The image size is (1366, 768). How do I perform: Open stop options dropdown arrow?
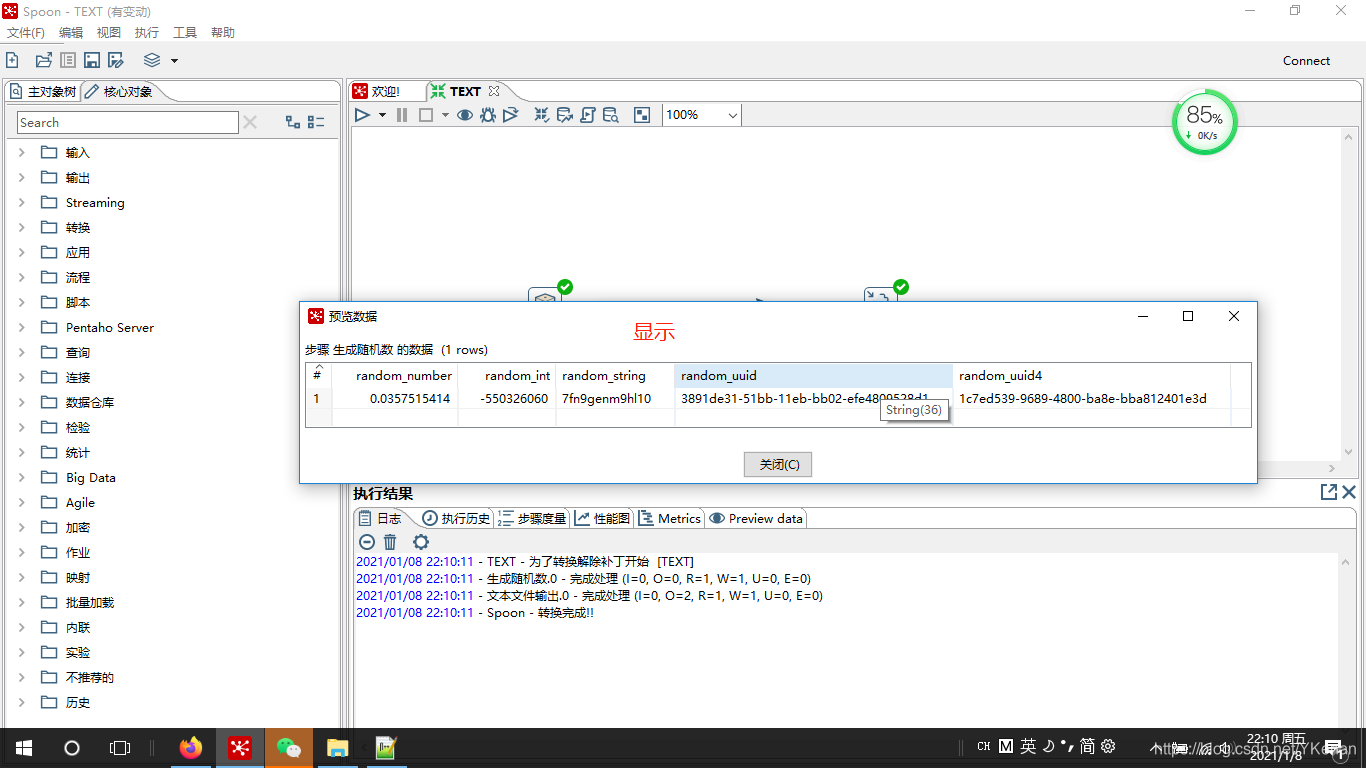pos(444,115)
